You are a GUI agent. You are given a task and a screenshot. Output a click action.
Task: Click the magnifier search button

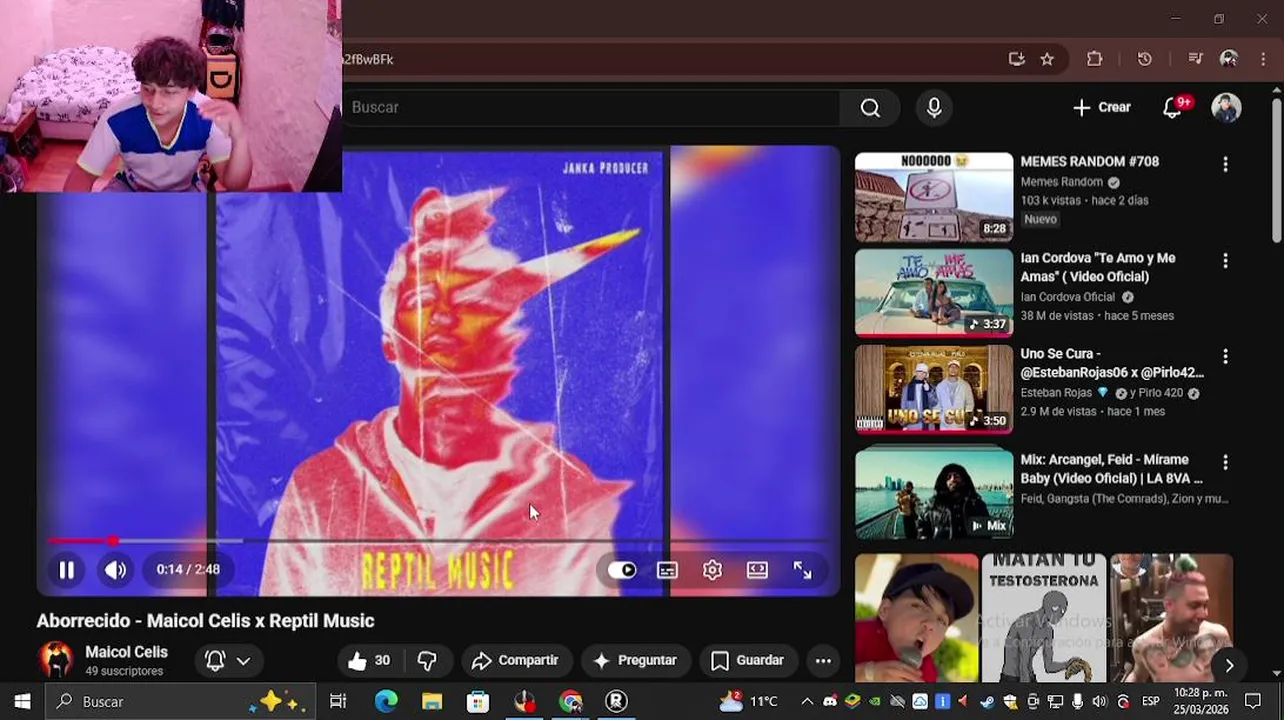coord(870,107)
